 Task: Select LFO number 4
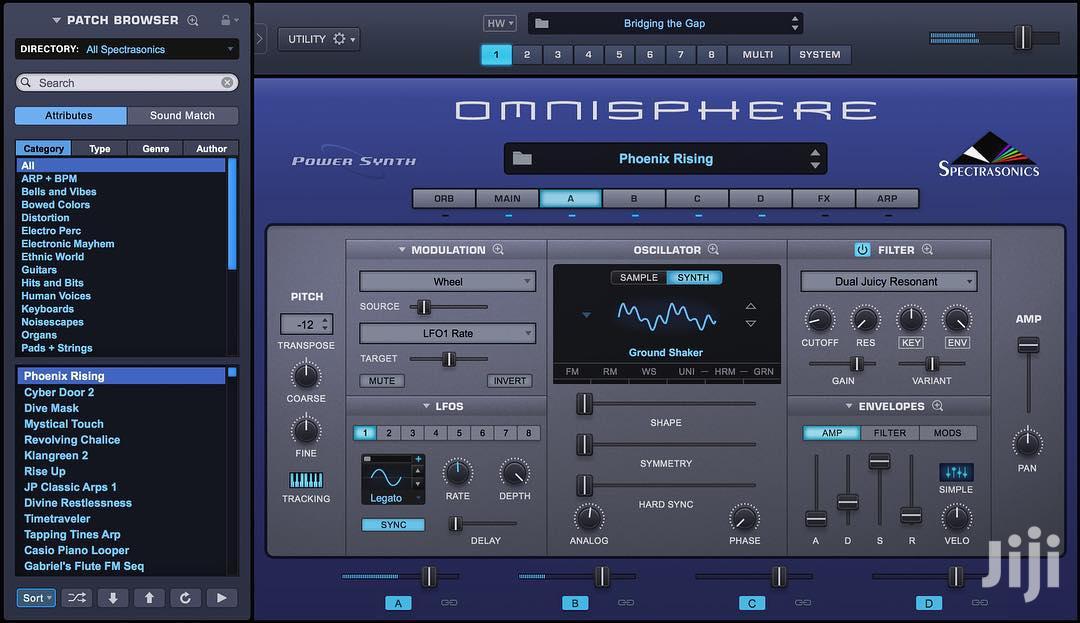[435, 433]
